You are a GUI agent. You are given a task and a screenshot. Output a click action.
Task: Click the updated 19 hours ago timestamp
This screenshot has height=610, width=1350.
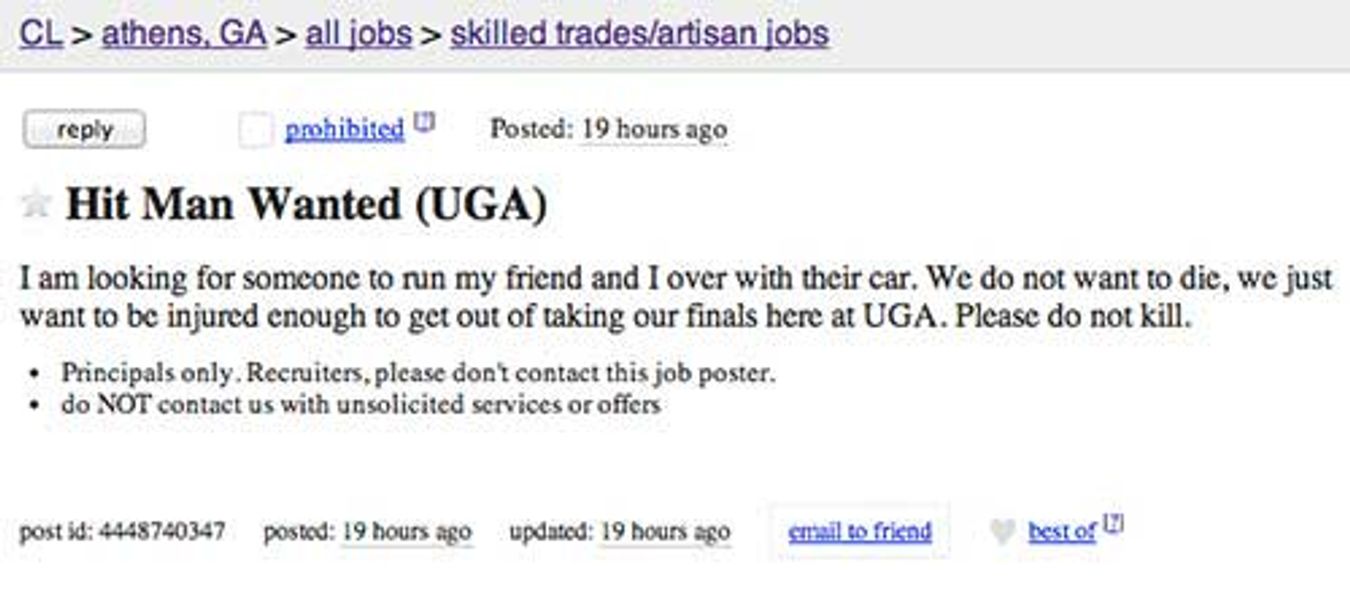tap(664, 532)
